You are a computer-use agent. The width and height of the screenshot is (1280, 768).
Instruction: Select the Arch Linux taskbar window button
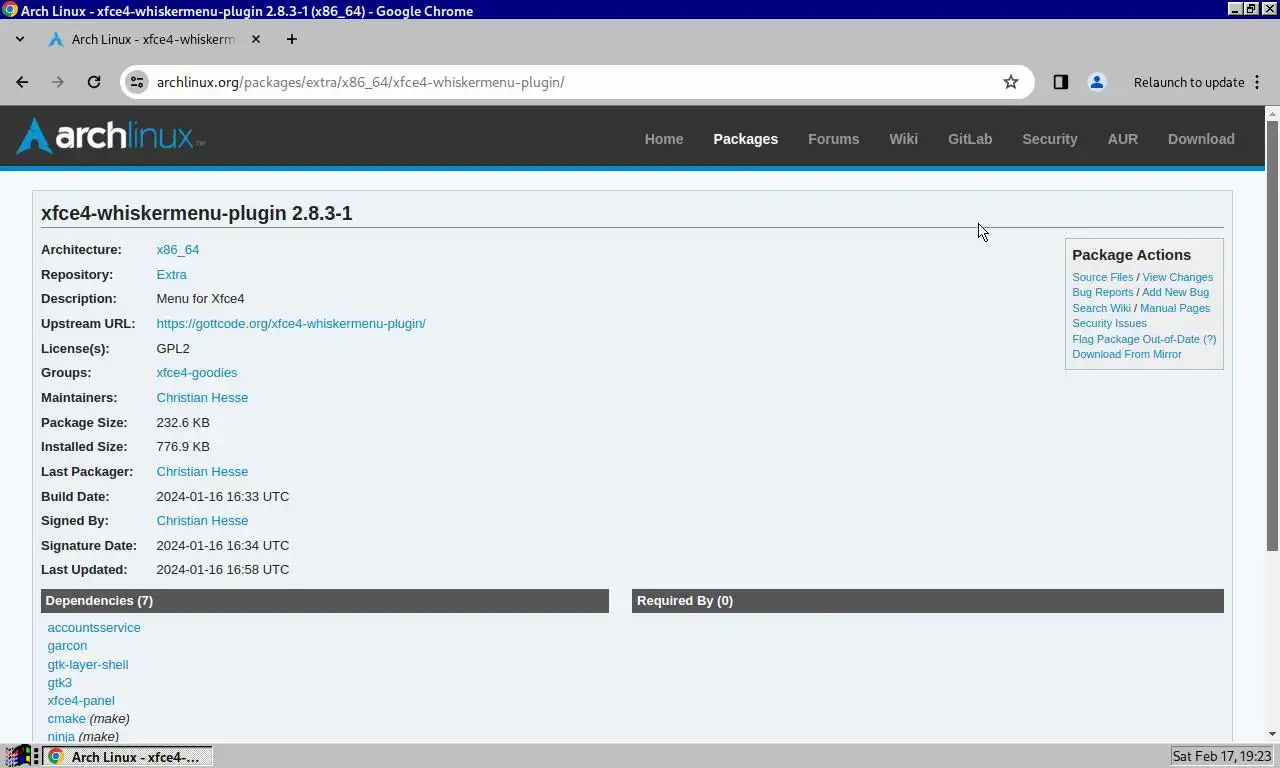[127, 756]
